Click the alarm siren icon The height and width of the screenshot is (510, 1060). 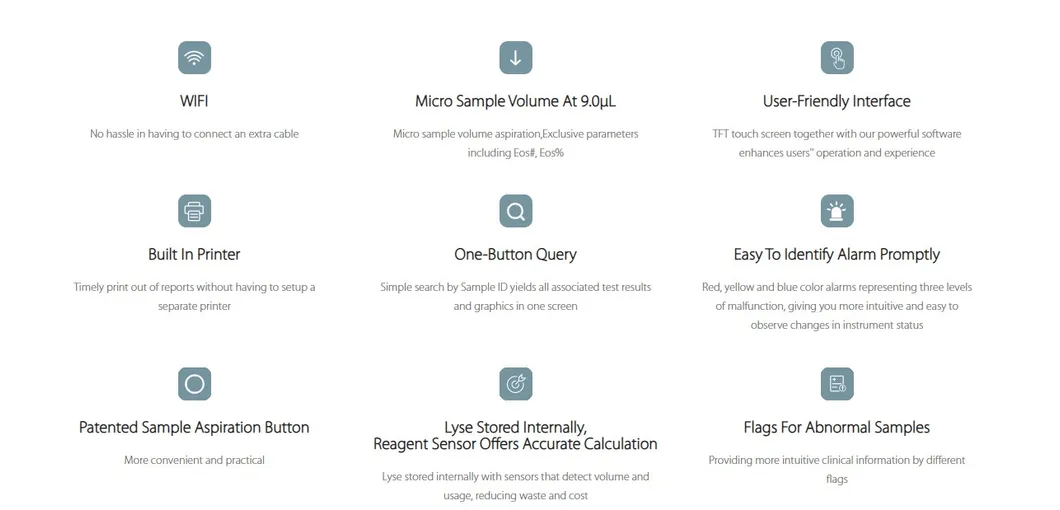tap(836, 211)
